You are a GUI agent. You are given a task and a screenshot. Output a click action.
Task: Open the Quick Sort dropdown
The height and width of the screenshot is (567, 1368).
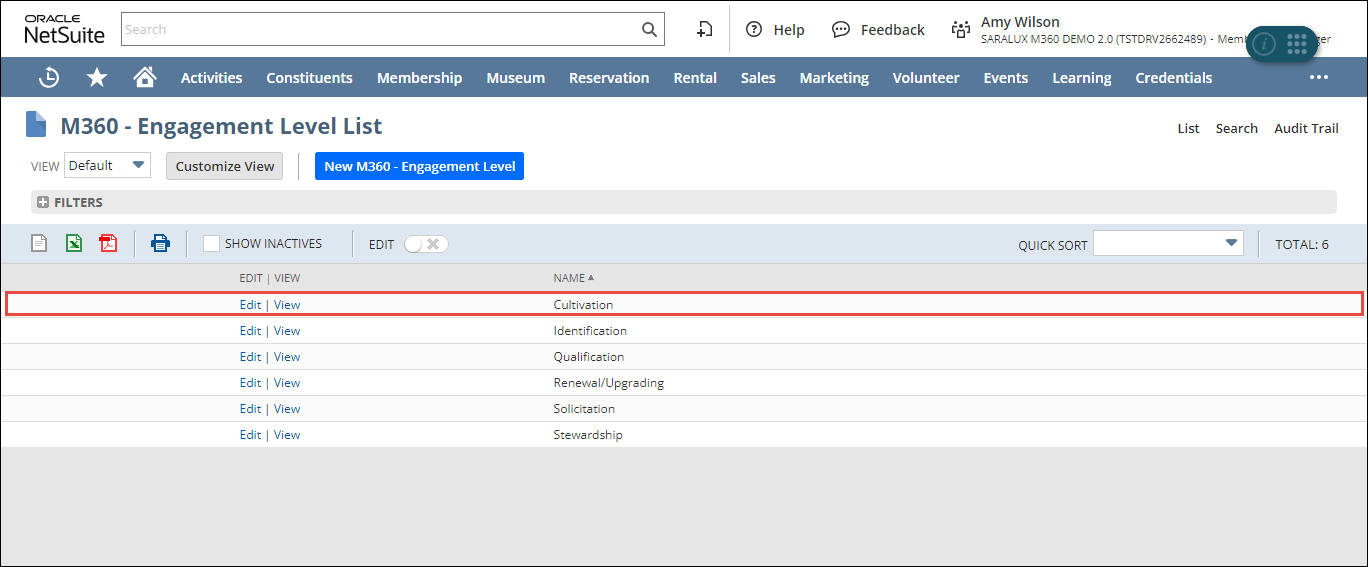1167,244
